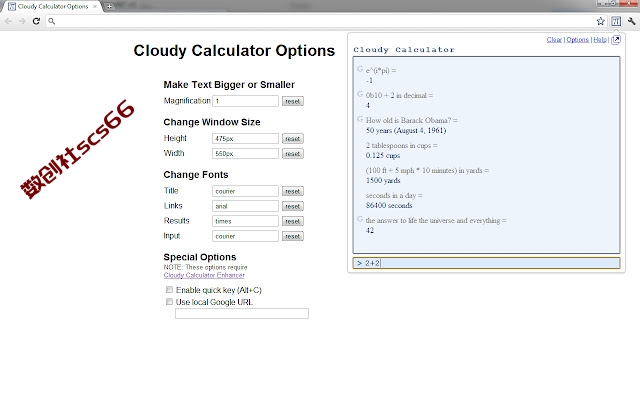Click the calculator input box with 2+2
The image size is (640, 400).
(x=487, y=263)
